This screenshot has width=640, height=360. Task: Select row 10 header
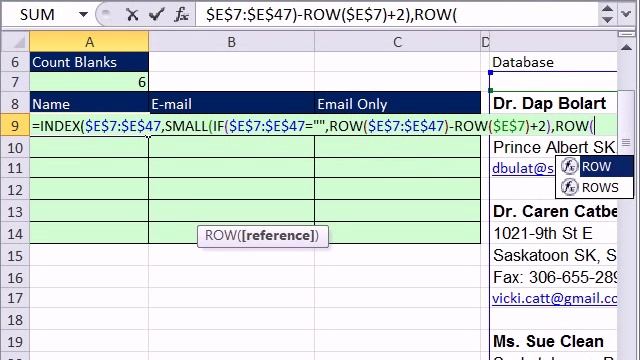click(16, 147)
